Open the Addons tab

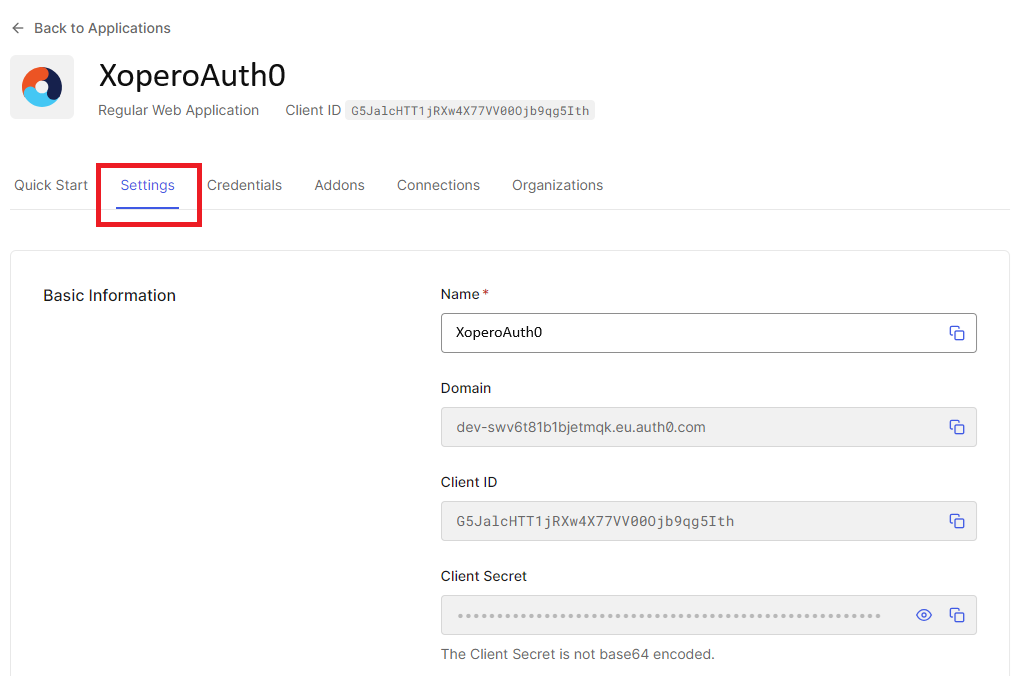pyautogui.click(x=339, y=185)
